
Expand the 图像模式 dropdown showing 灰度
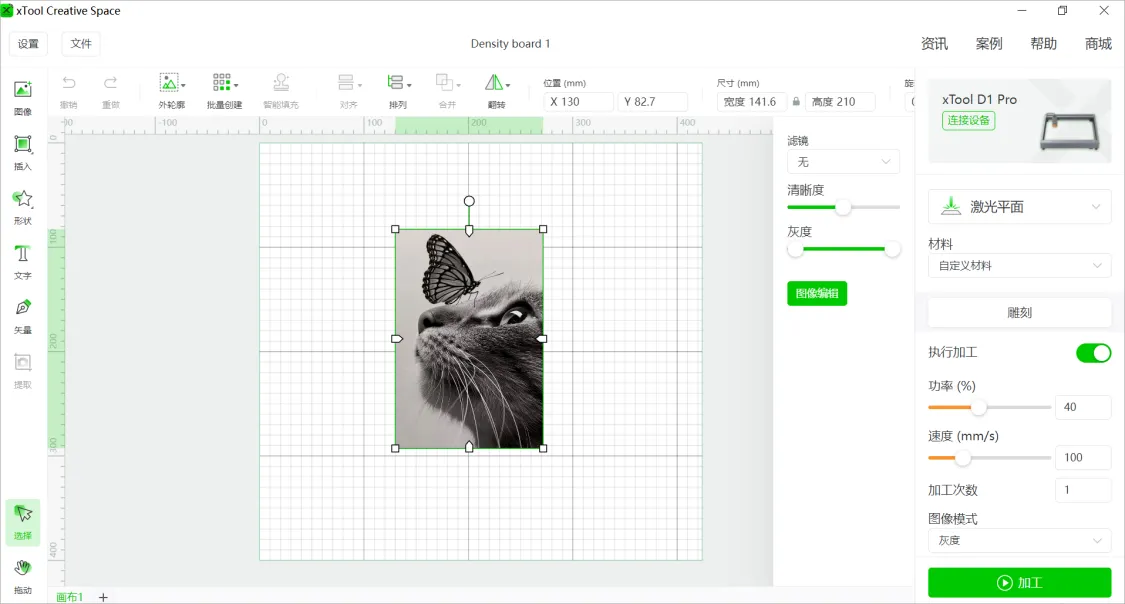[1020, 540]
